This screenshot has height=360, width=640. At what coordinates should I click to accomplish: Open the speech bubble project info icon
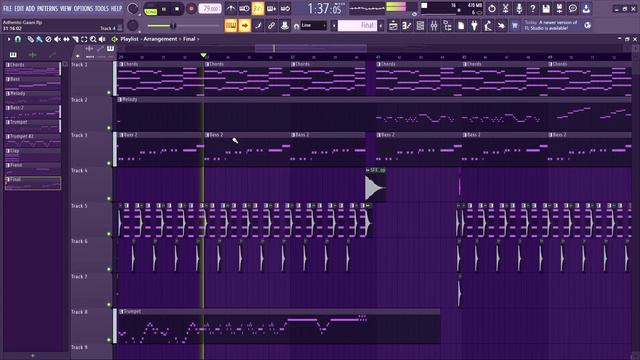(573, 9)
